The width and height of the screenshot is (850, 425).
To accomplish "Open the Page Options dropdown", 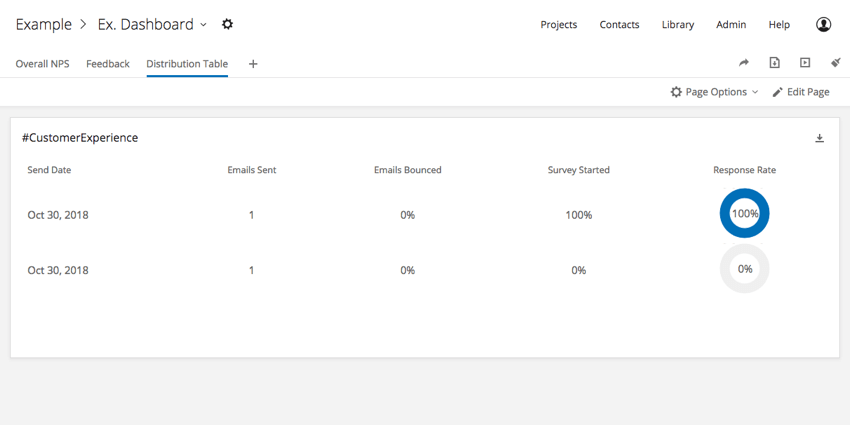I will coord(714,92).
